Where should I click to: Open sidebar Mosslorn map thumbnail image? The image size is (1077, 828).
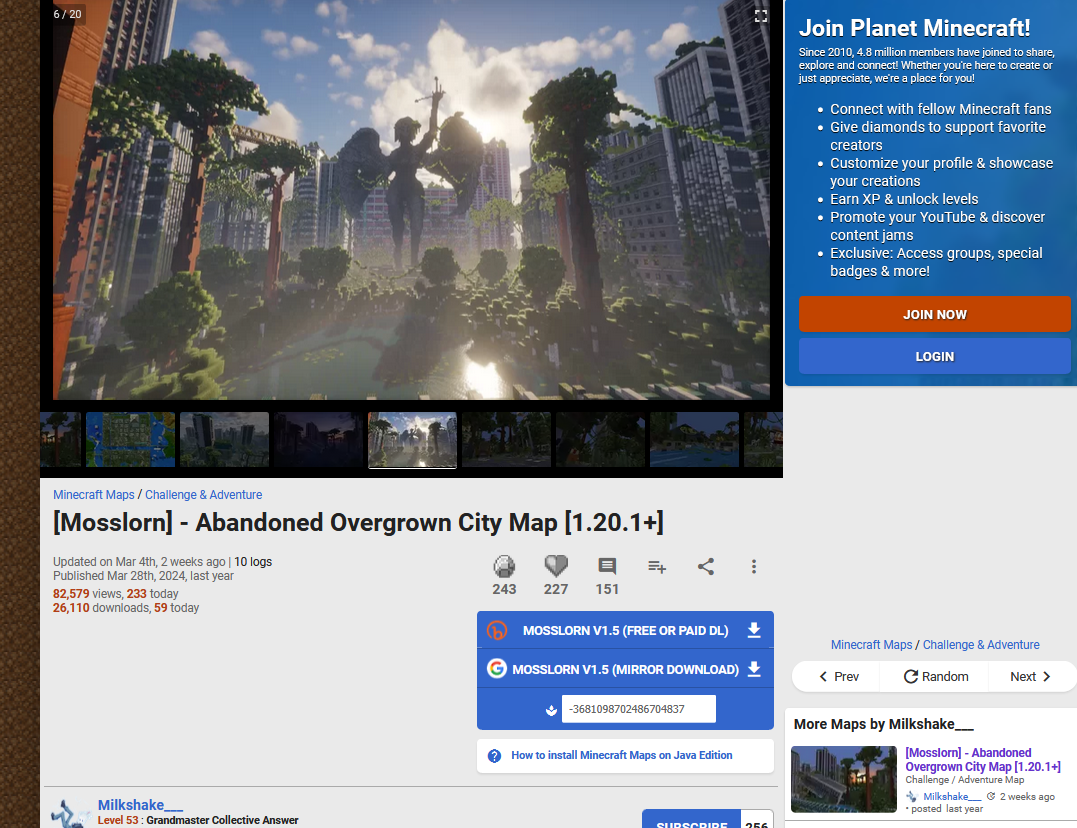(843, 779)
